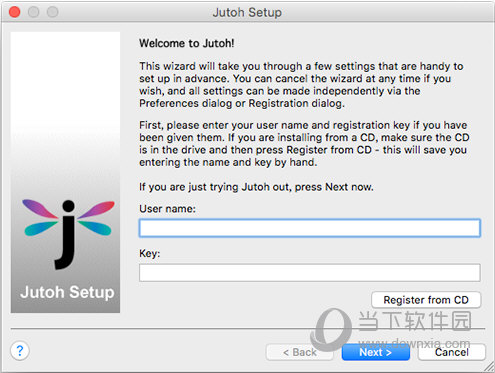Click the 'just trying Jutoh out' hint text
The width and height of the screenshot is (495, 373).
click(x=256, y=187)
